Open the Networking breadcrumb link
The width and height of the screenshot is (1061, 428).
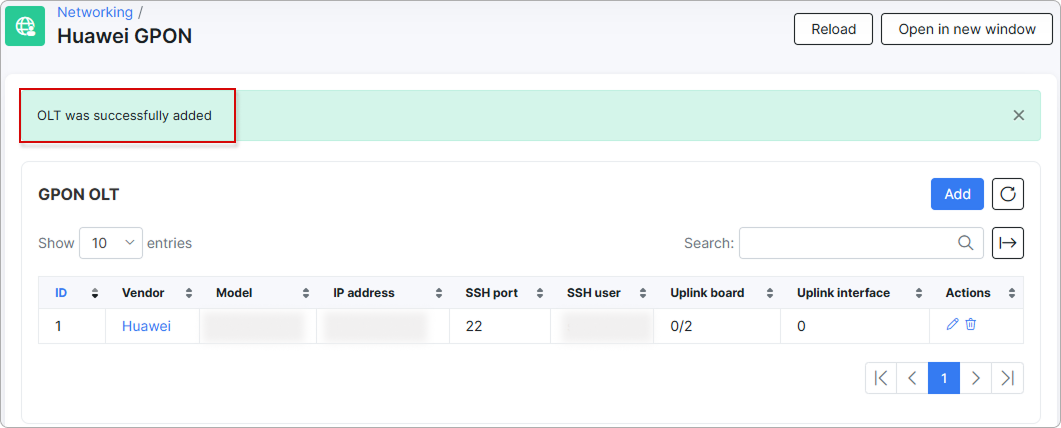95,12
